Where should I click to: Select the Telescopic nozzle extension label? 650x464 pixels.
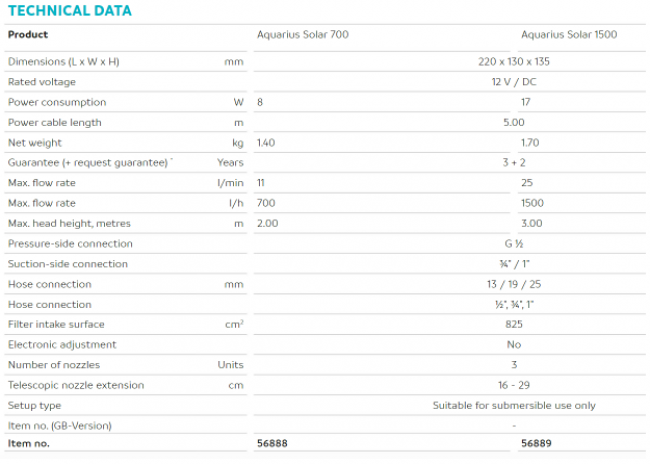pyautogui.click(x=76, y=385)
